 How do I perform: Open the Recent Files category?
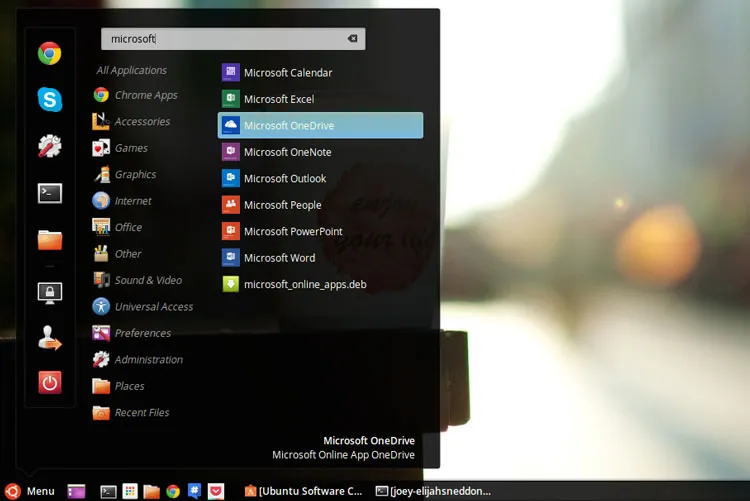(x=141, y=412)
